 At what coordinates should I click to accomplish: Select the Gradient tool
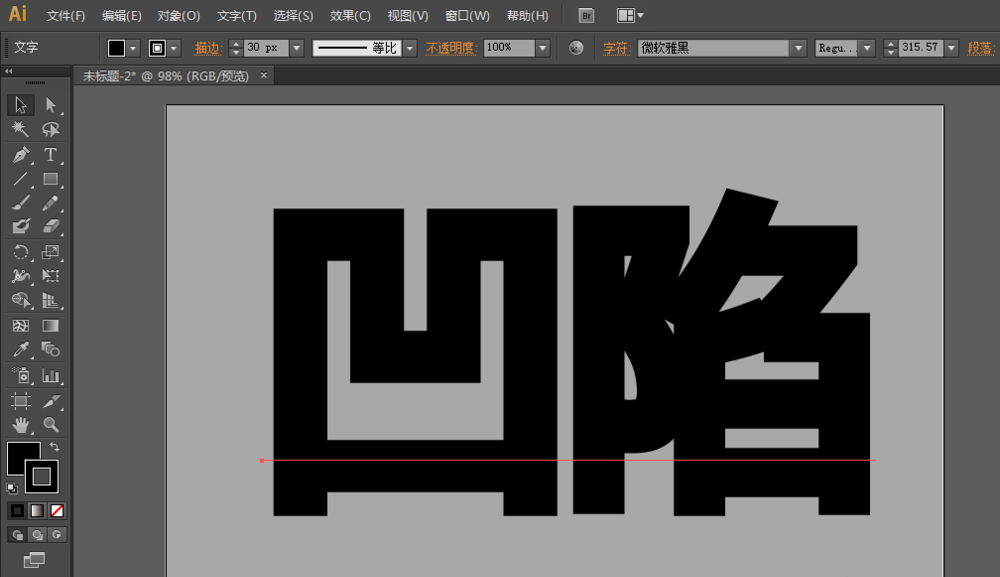[x=50, y=326]
